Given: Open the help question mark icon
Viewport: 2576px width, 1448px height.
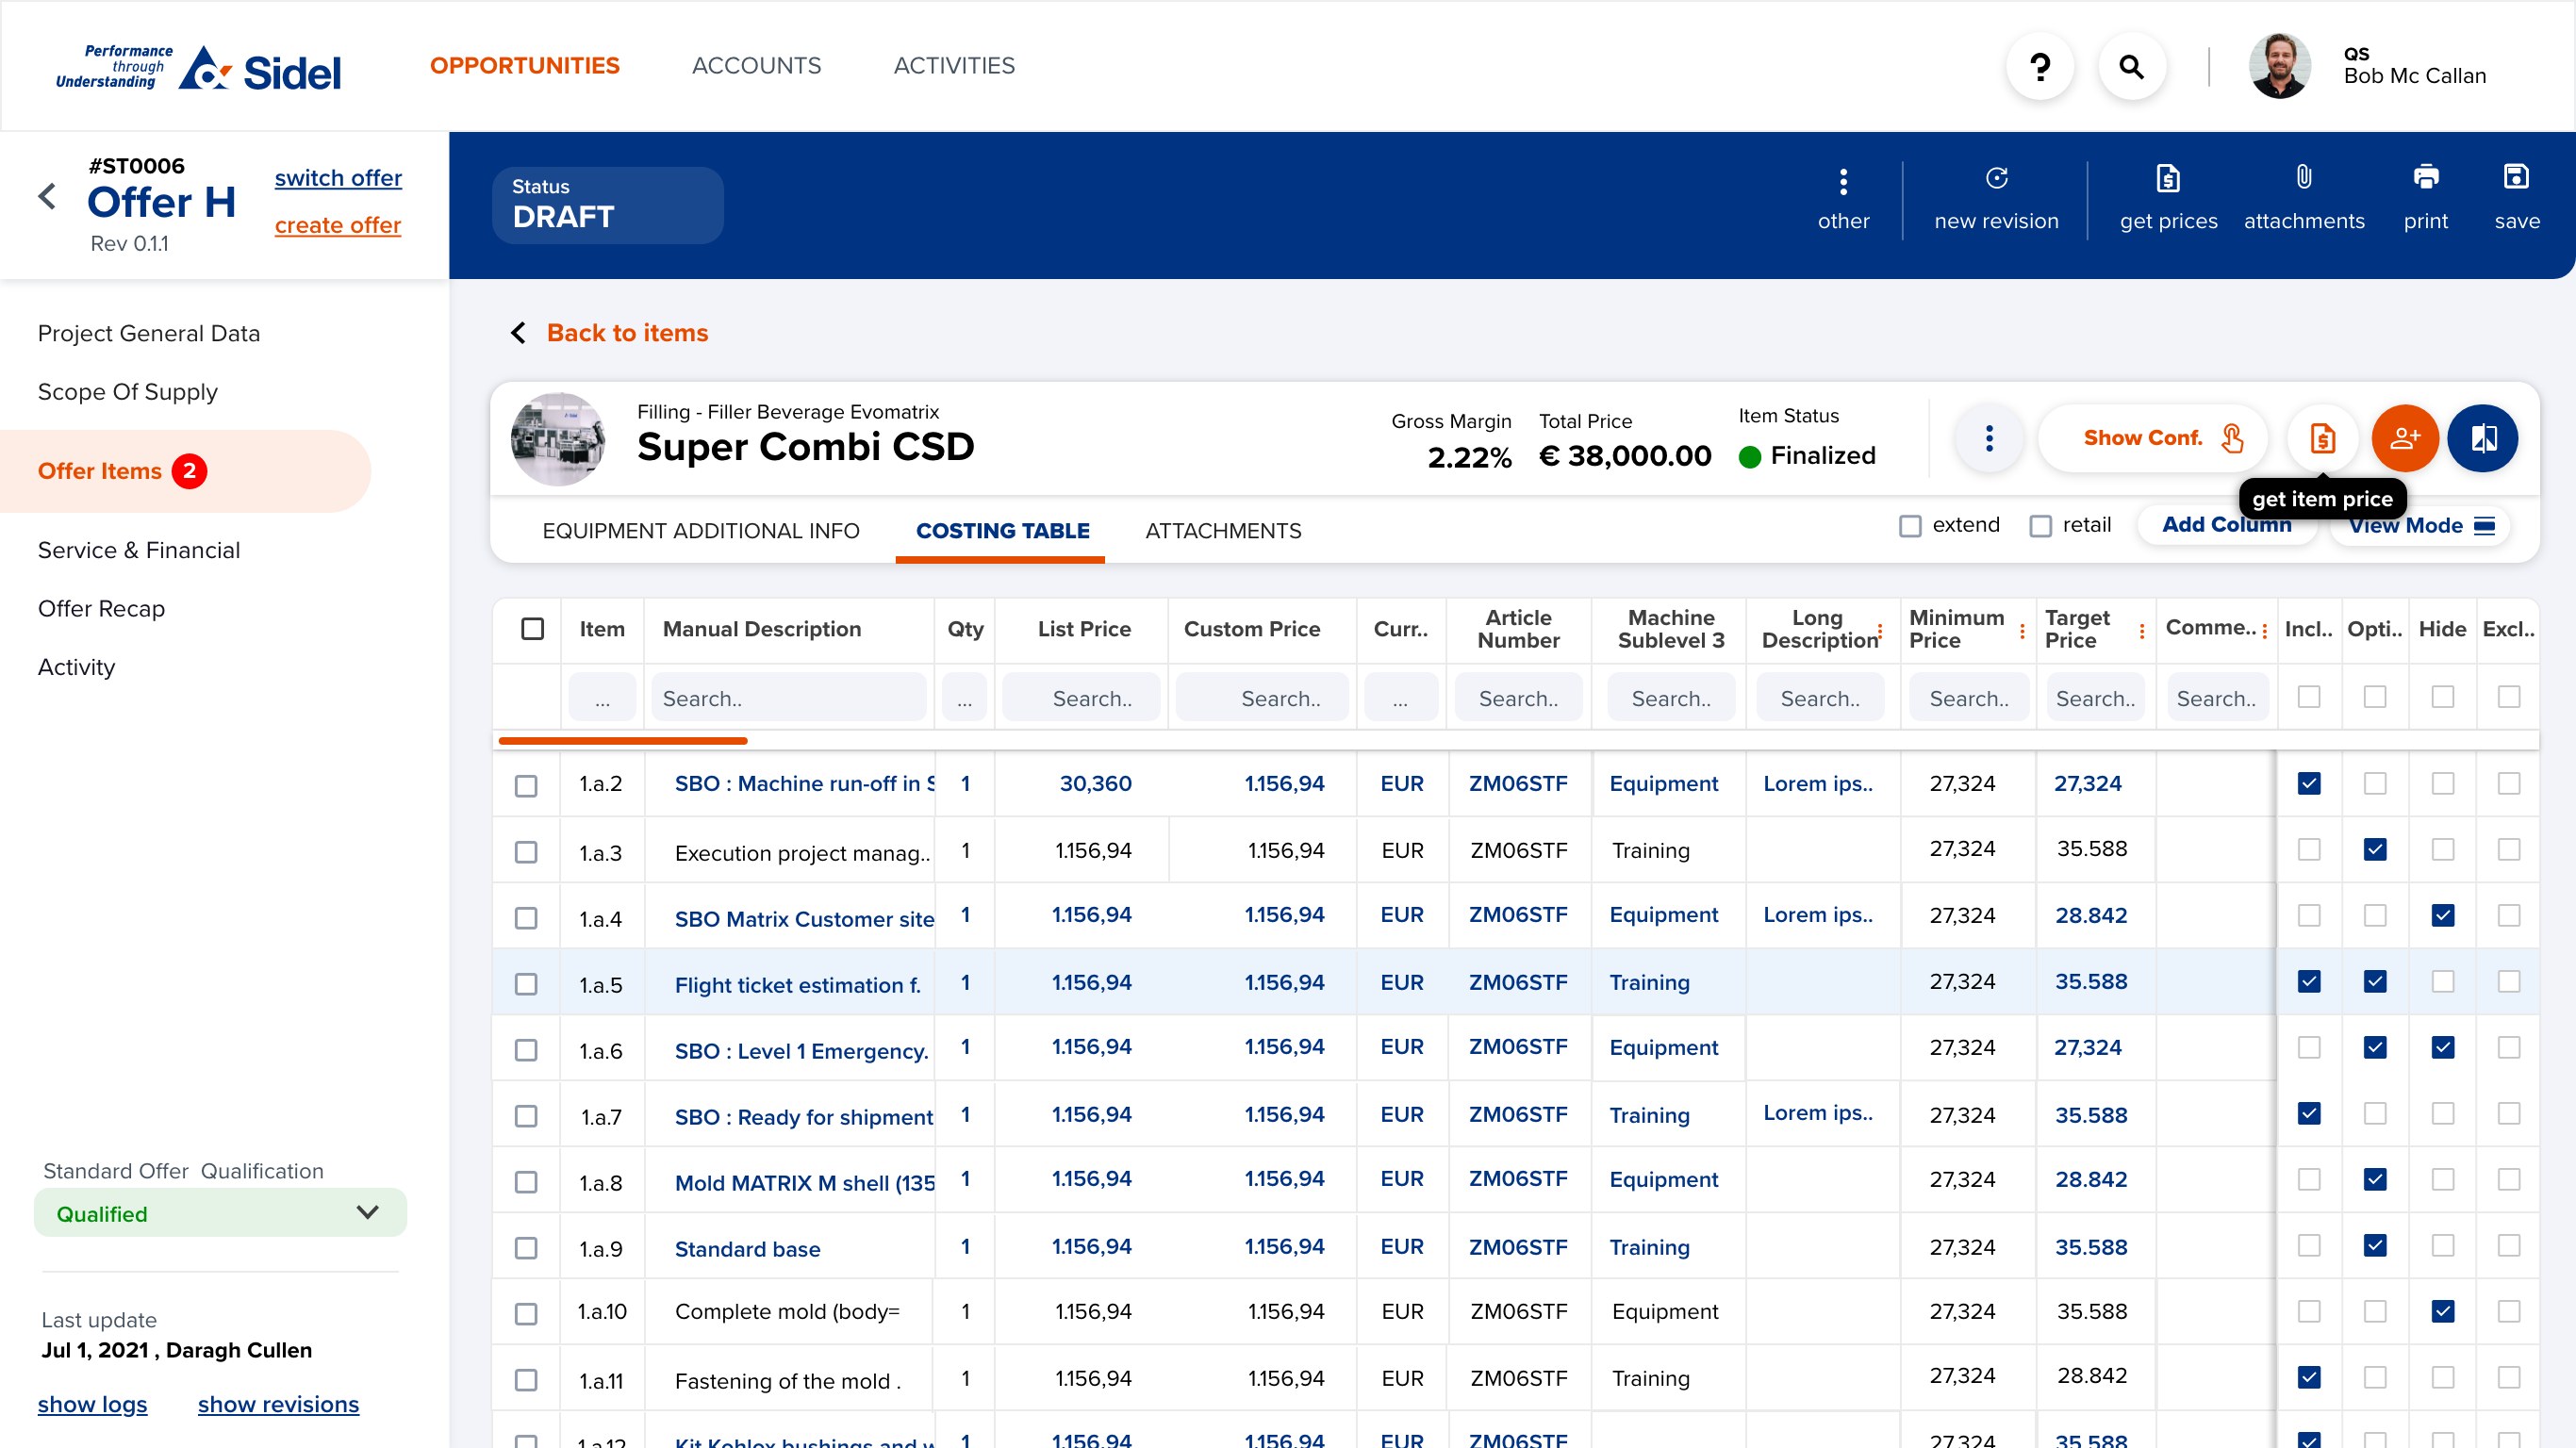Looking at the screenshot, I should [x=2040, y=66].
